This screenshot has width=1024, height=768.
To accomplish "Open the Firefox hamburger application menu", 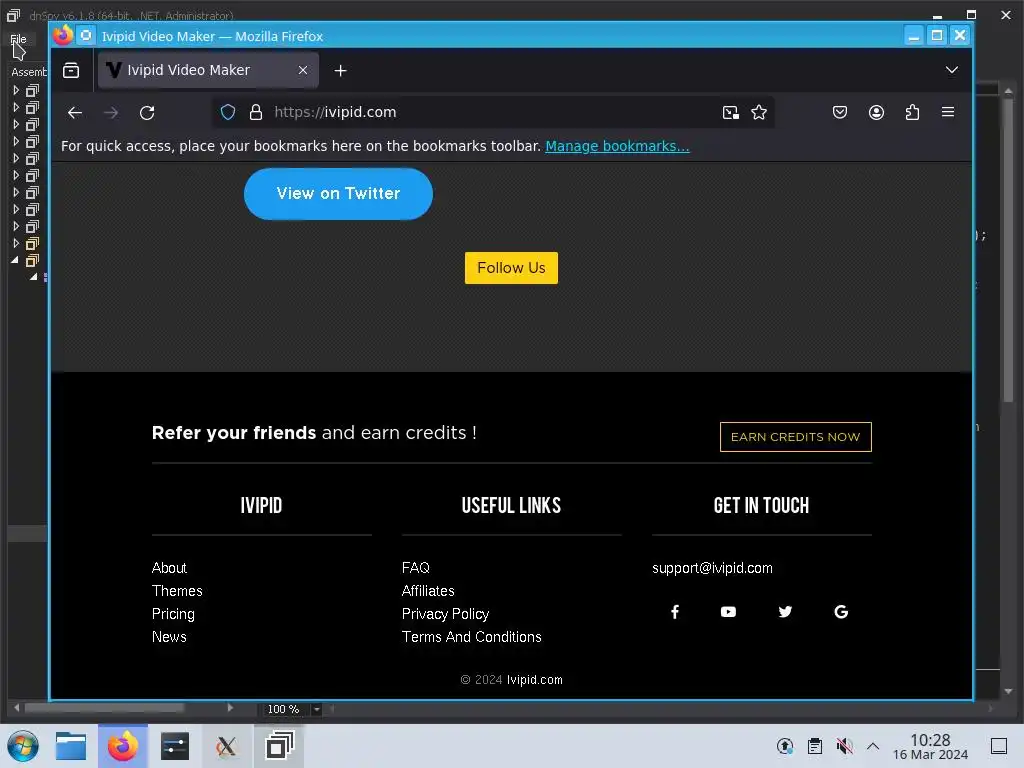I will pyautogui.click(x=948, y=112).
